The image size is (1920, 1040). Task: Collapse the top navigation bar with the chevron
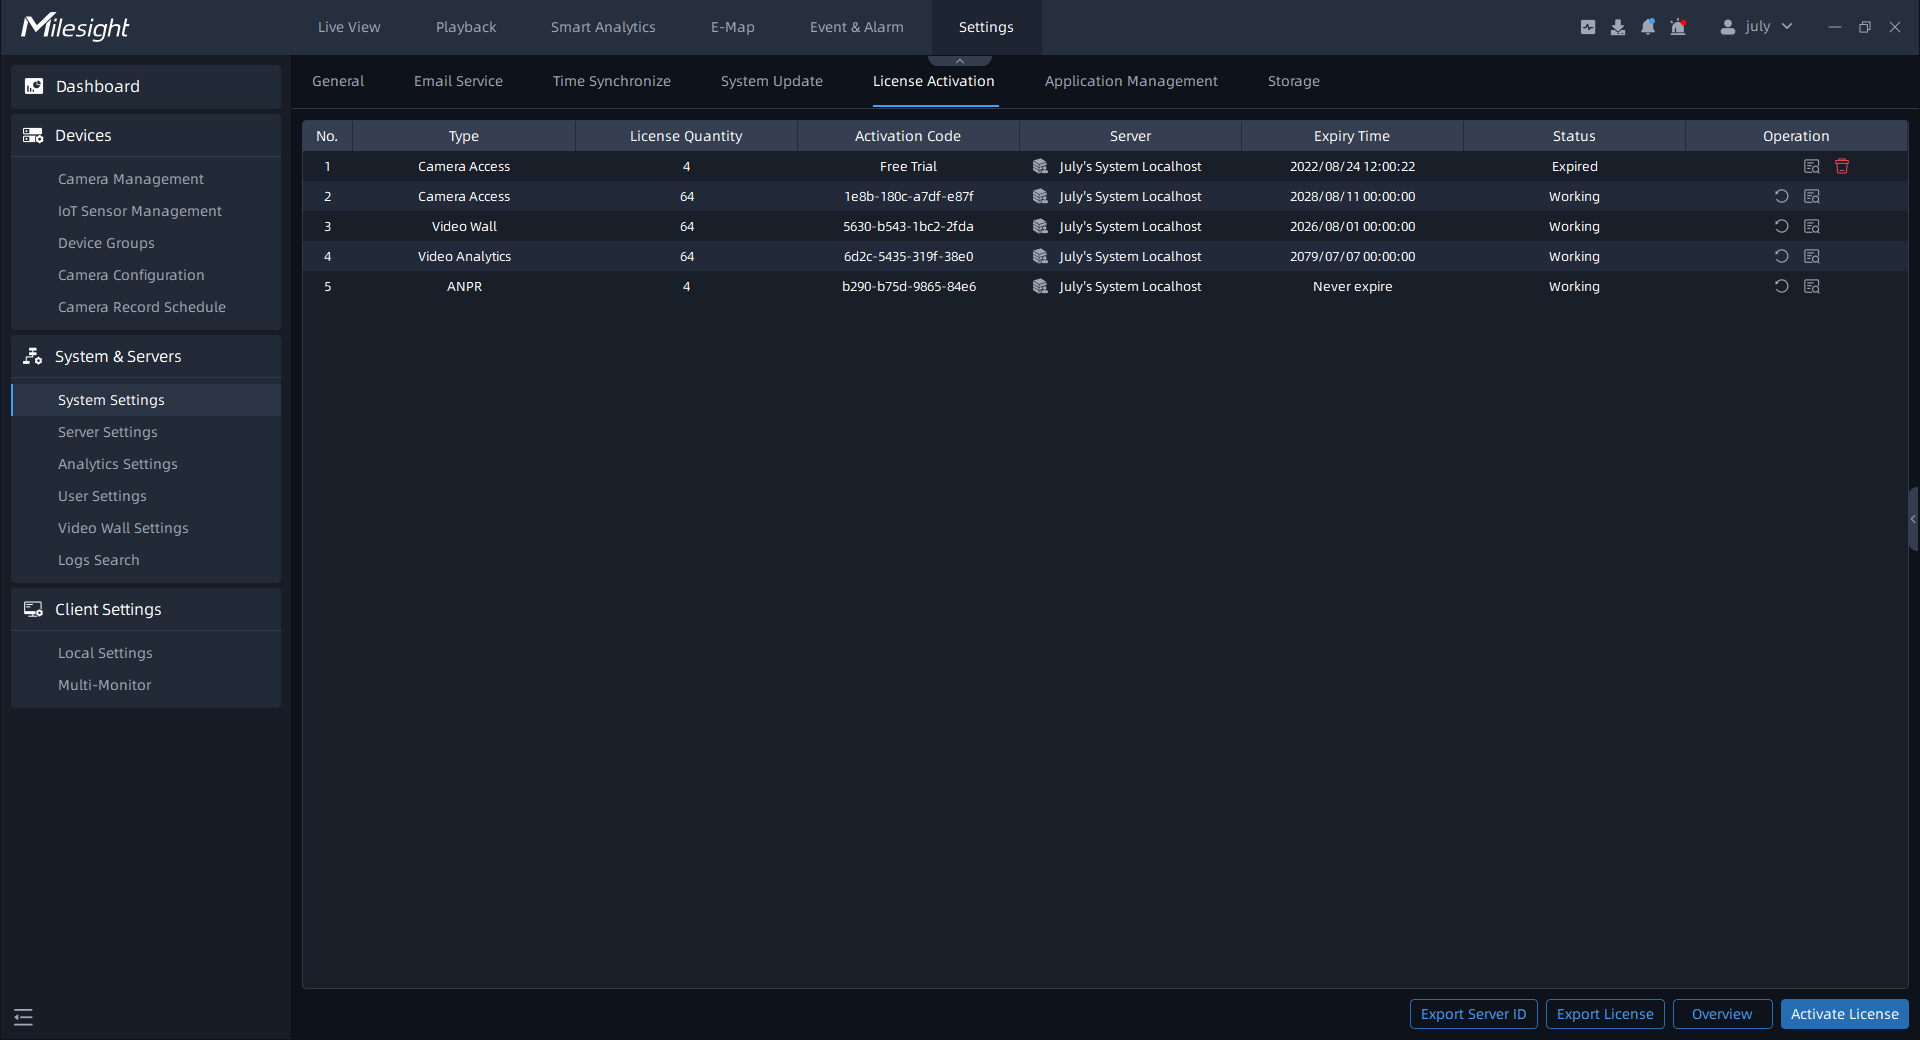coord(960,61)
